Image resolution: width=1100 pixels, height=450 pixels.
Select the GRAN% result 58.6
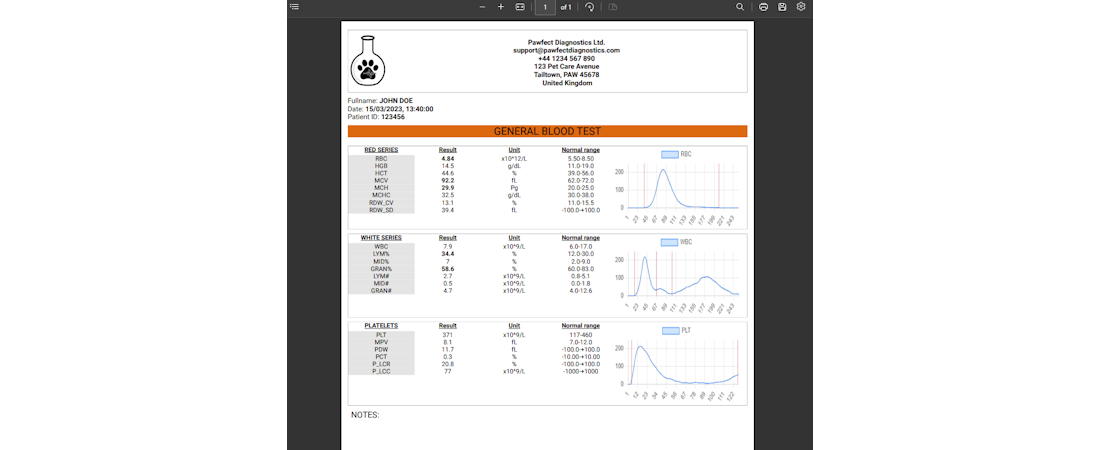tap(448, 269)
